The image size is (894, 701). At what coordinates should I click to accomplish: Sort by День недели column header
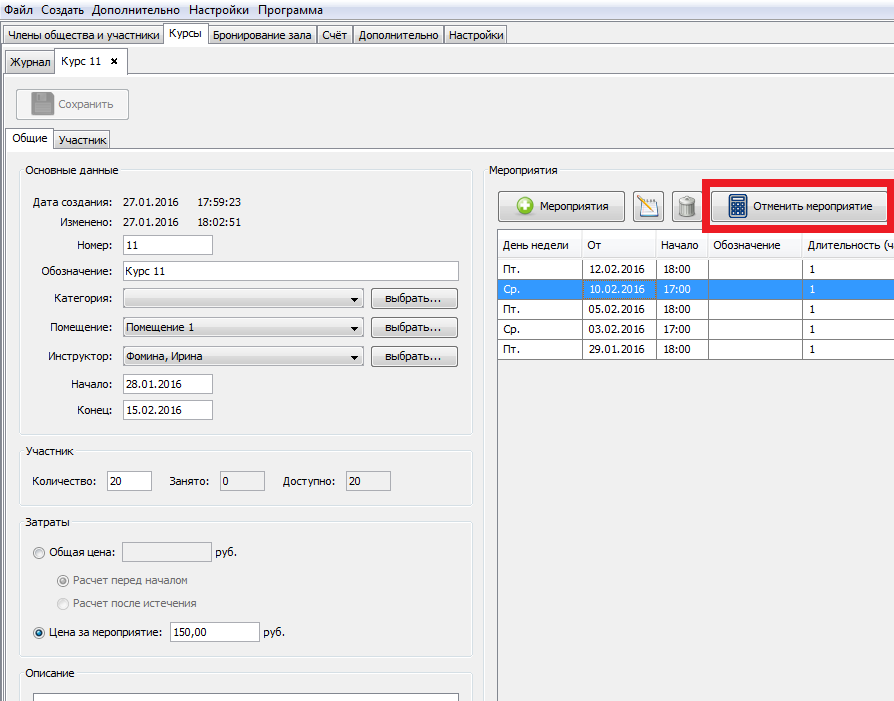coord(540,245)
